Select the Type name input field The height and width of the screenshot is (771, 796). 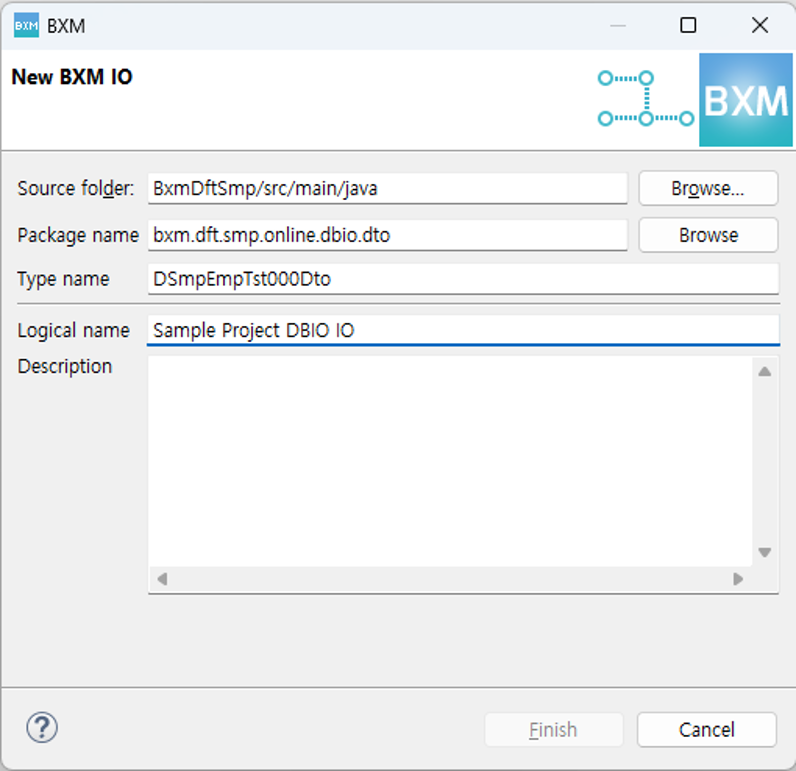(x=462, y=279)
